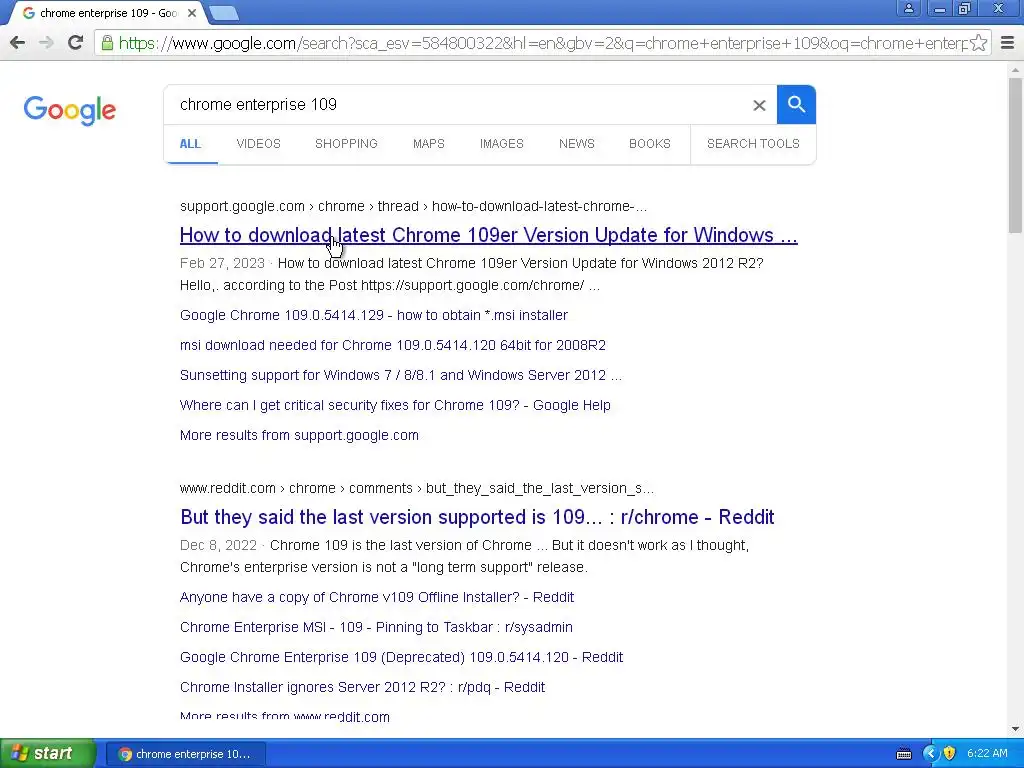Click the Dec 8, 2022 date text

(218, 545)
